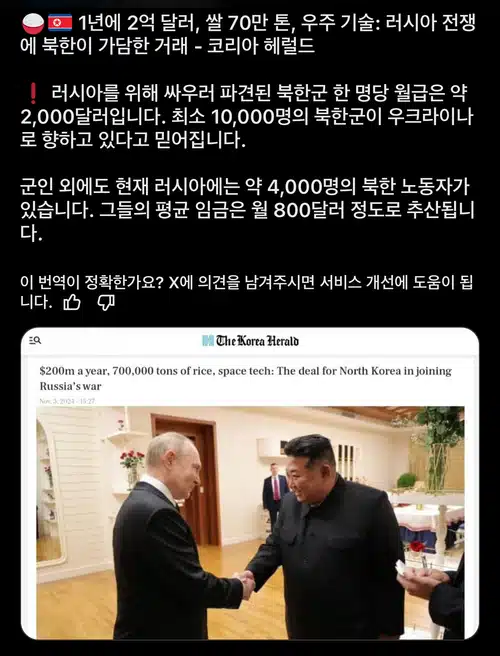Click the red exclamation mark emoji

(x=33, y=94)
